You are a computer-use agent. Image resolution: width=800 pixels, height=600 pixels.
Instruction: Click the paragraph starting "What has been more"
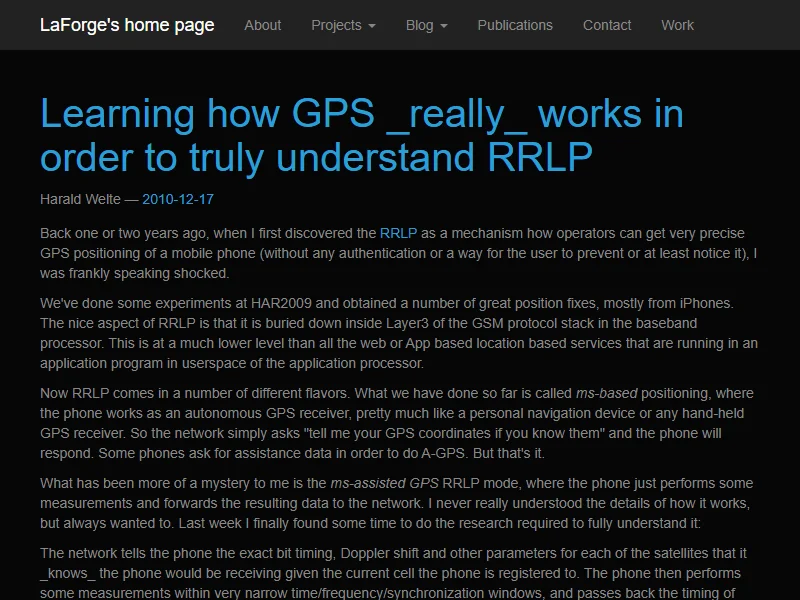[x=398, y=503]
